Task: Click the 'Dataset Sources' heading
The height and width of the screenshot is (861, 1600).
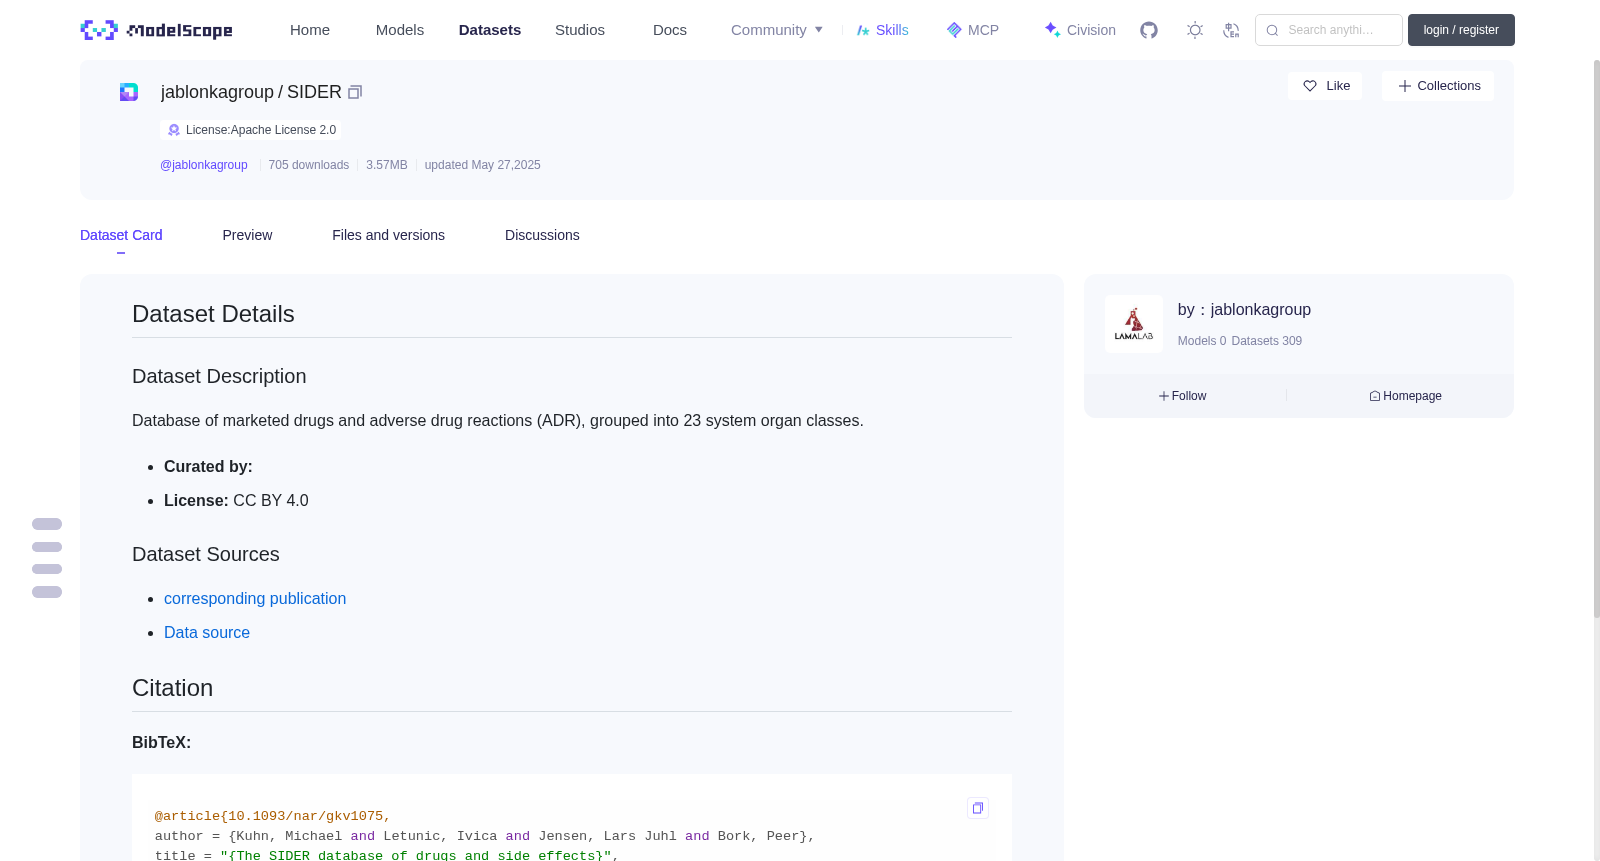Action: tap(206, 554)
